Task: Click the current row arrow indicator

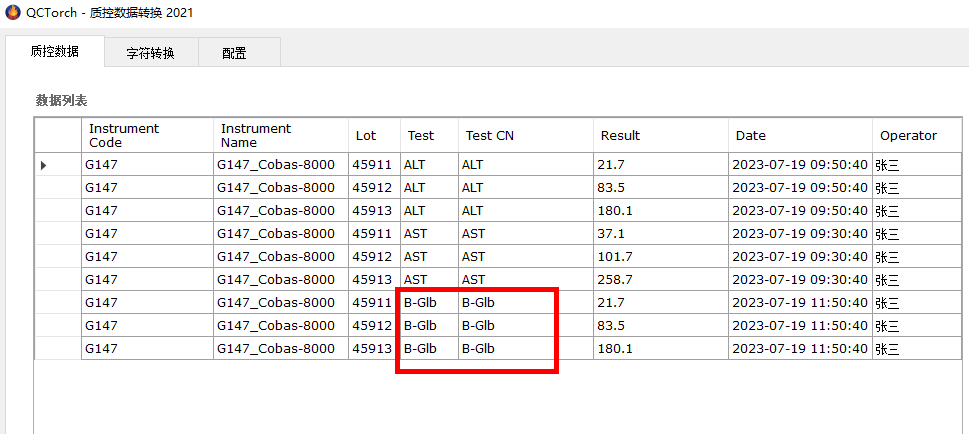Action: coord(43,164)
